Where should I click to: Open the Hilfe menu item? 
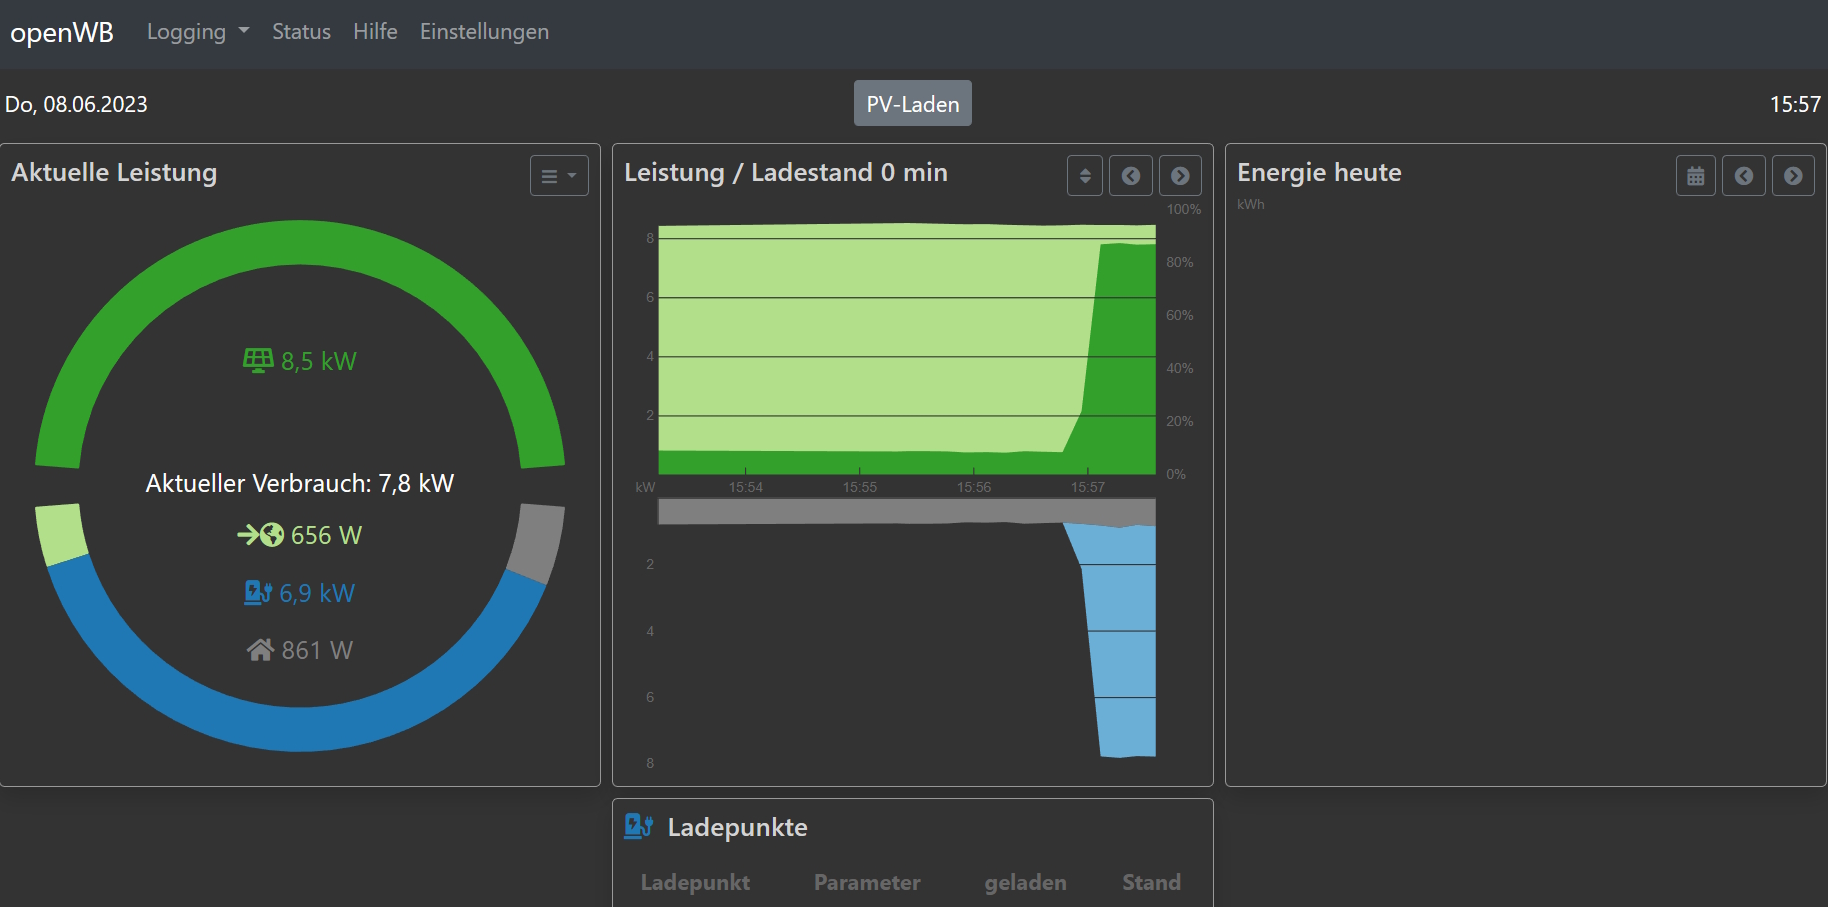click(x=375, y=32)
